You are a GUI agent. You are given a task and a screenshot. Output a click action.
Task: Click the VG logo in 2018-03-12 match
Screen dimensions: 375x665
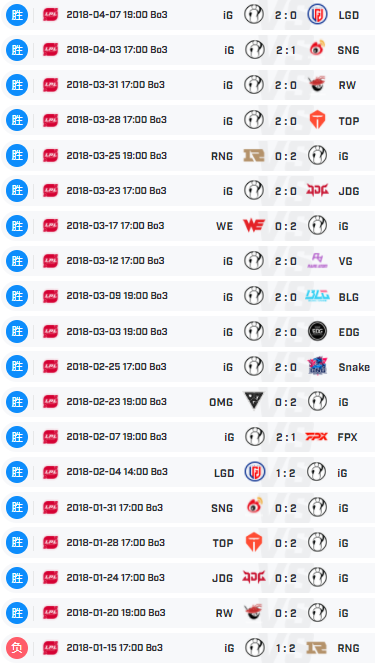317,260
